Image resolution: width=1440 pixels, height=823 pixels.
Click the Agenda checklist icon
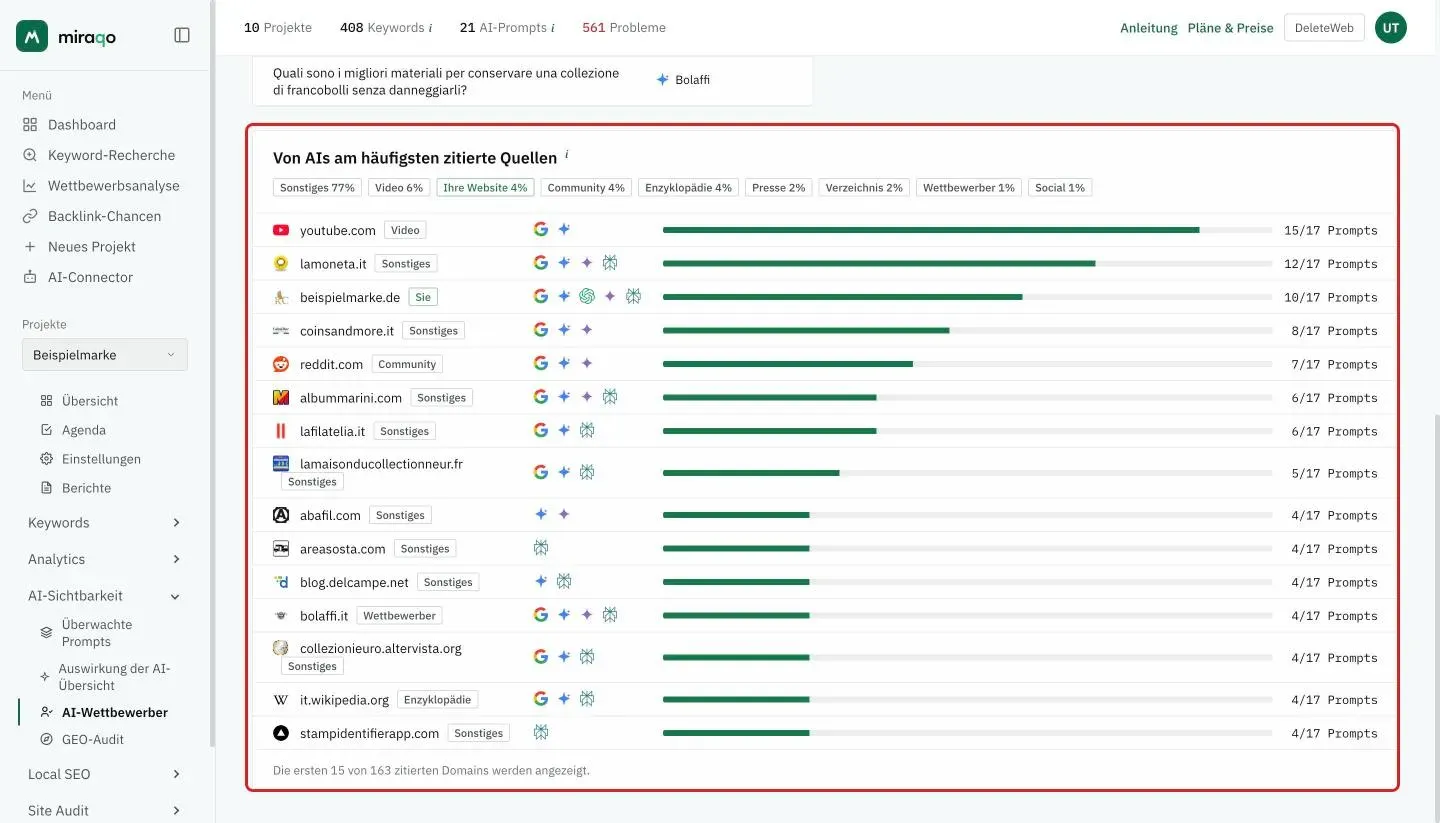tap(46, 430)
